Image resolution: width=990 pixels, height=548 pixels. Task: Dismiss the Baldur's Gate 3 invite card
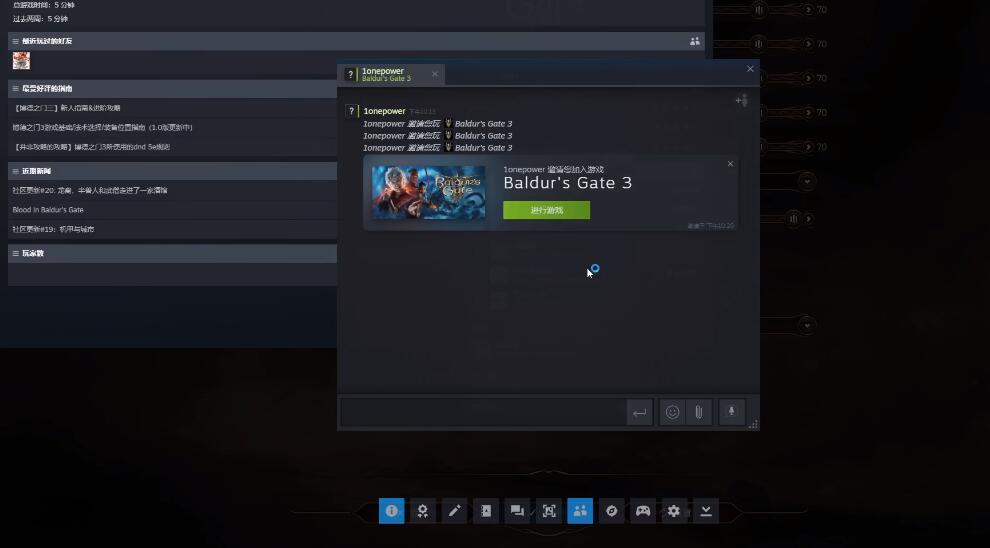(x=731, y=164)
